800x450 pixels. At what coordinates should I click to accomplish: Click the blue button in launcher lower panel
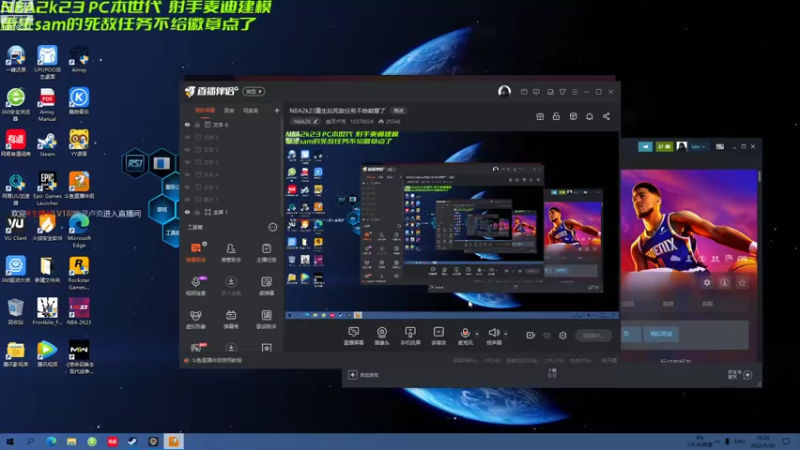click(x=661, y=334)
